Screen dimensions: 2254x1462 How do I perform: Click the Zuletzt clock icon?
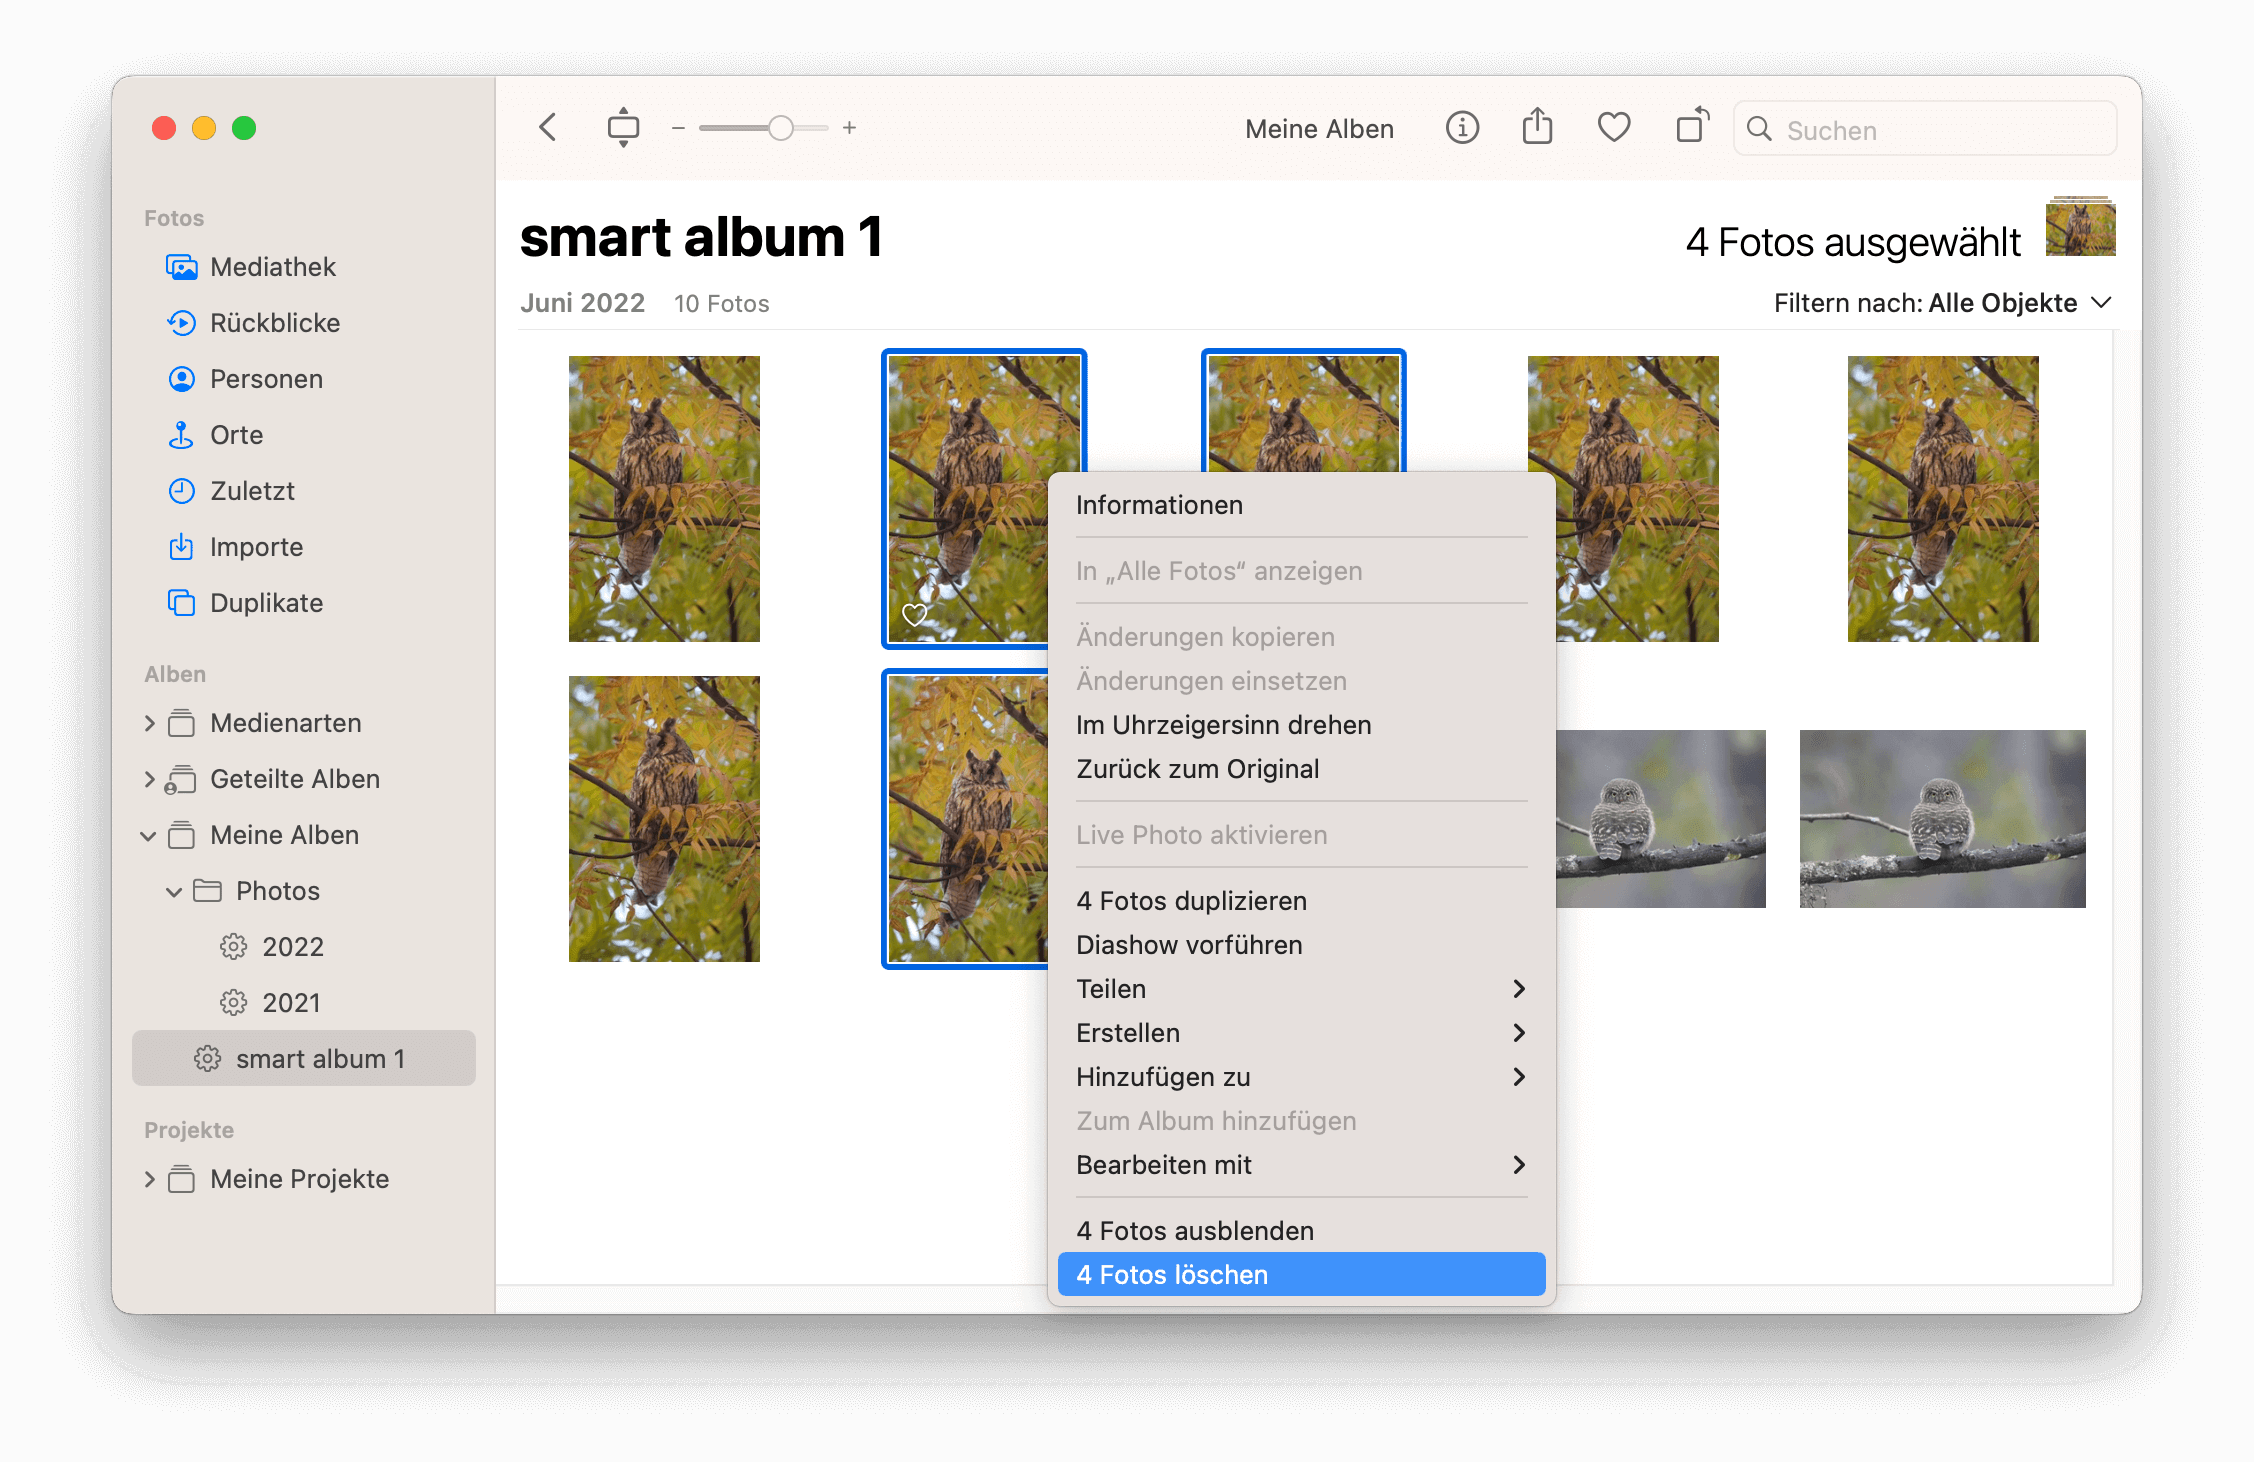click(x=181, y=491)
